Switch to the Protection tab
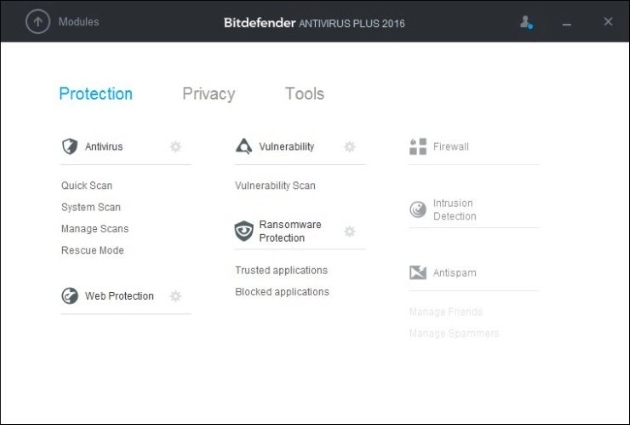The width and height of the screenshot is (630, 425). [x=96, y=94]
